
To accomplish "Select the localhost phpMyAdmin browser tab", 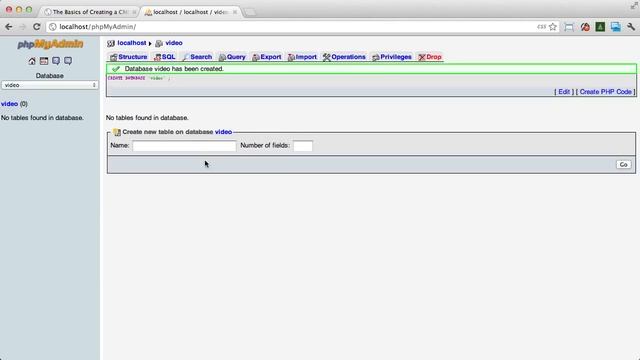I will point(189,12).
